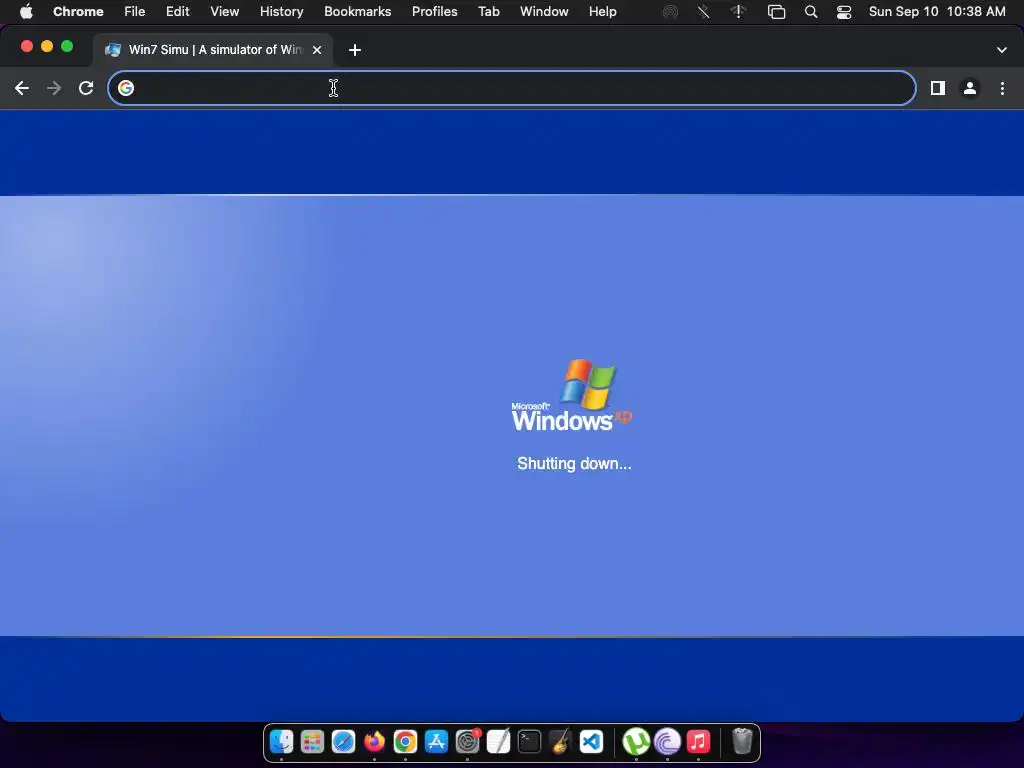Focus the Chrome address bar
The image size is (1024, 768).
coord(512,88)
